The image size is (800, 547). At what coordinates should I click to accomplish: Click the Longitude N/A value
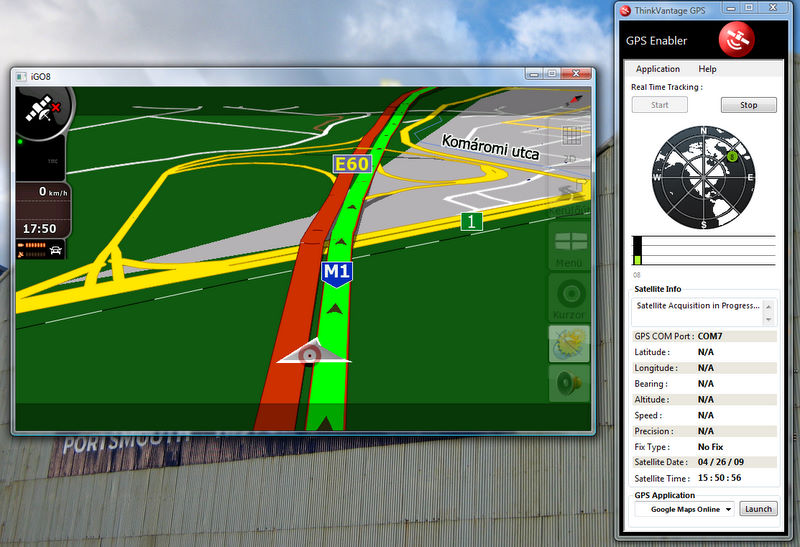[706, 368]
